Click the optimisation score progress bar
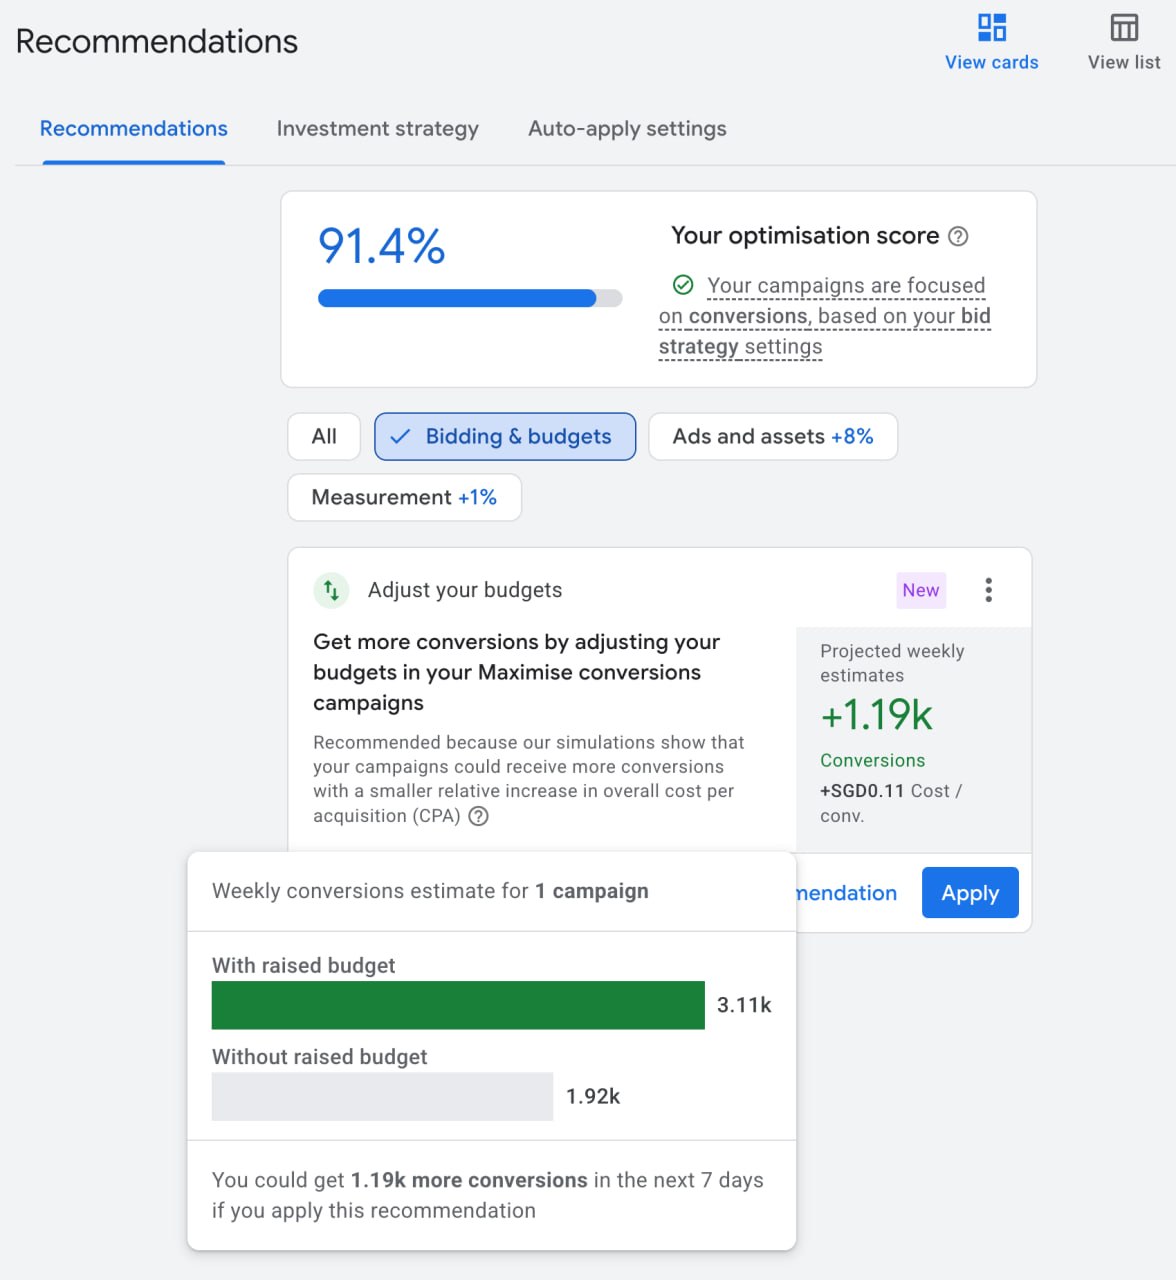The width and height of the screenshot is (1176, 1280). coord(469,298)
